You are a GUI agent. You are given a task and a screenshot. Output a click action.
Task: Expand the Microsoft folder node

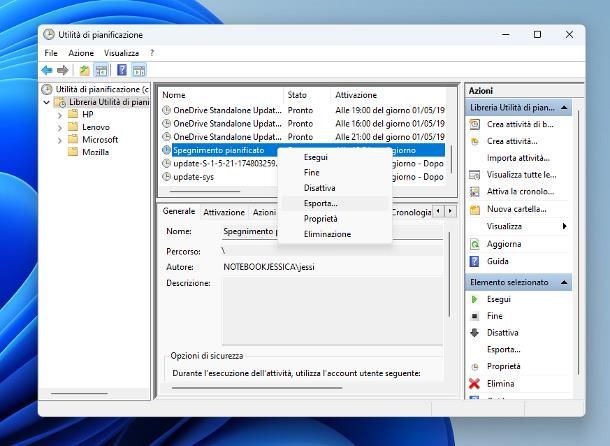[60, 140]
